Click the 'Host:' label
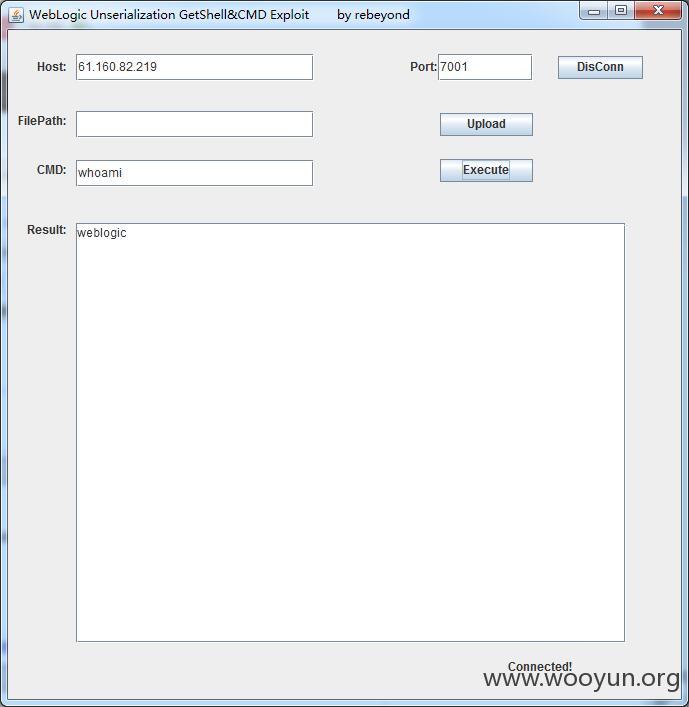 click(x=51, y=67)
